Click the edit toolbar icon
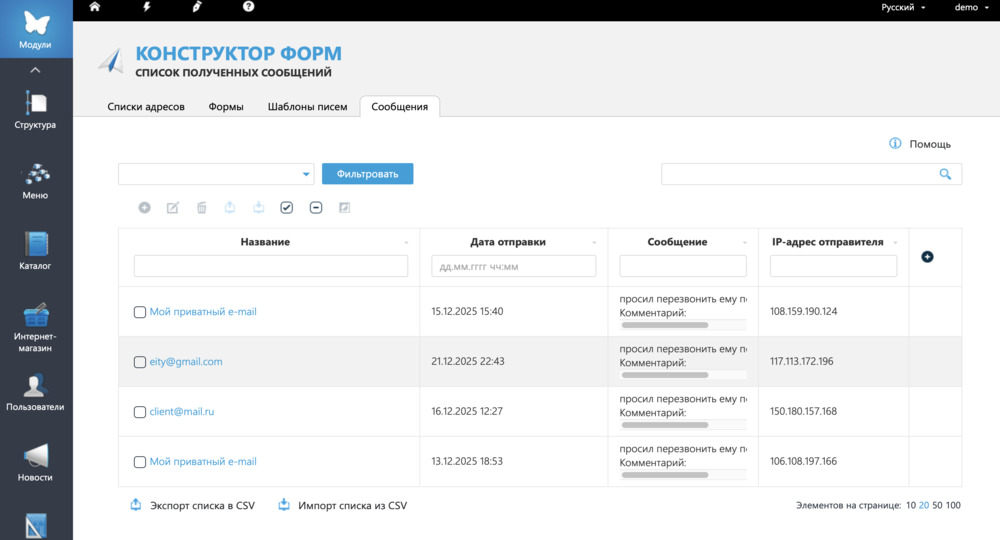The height and width of the screenshot is (540, 1000). click(x=173, y=207)
